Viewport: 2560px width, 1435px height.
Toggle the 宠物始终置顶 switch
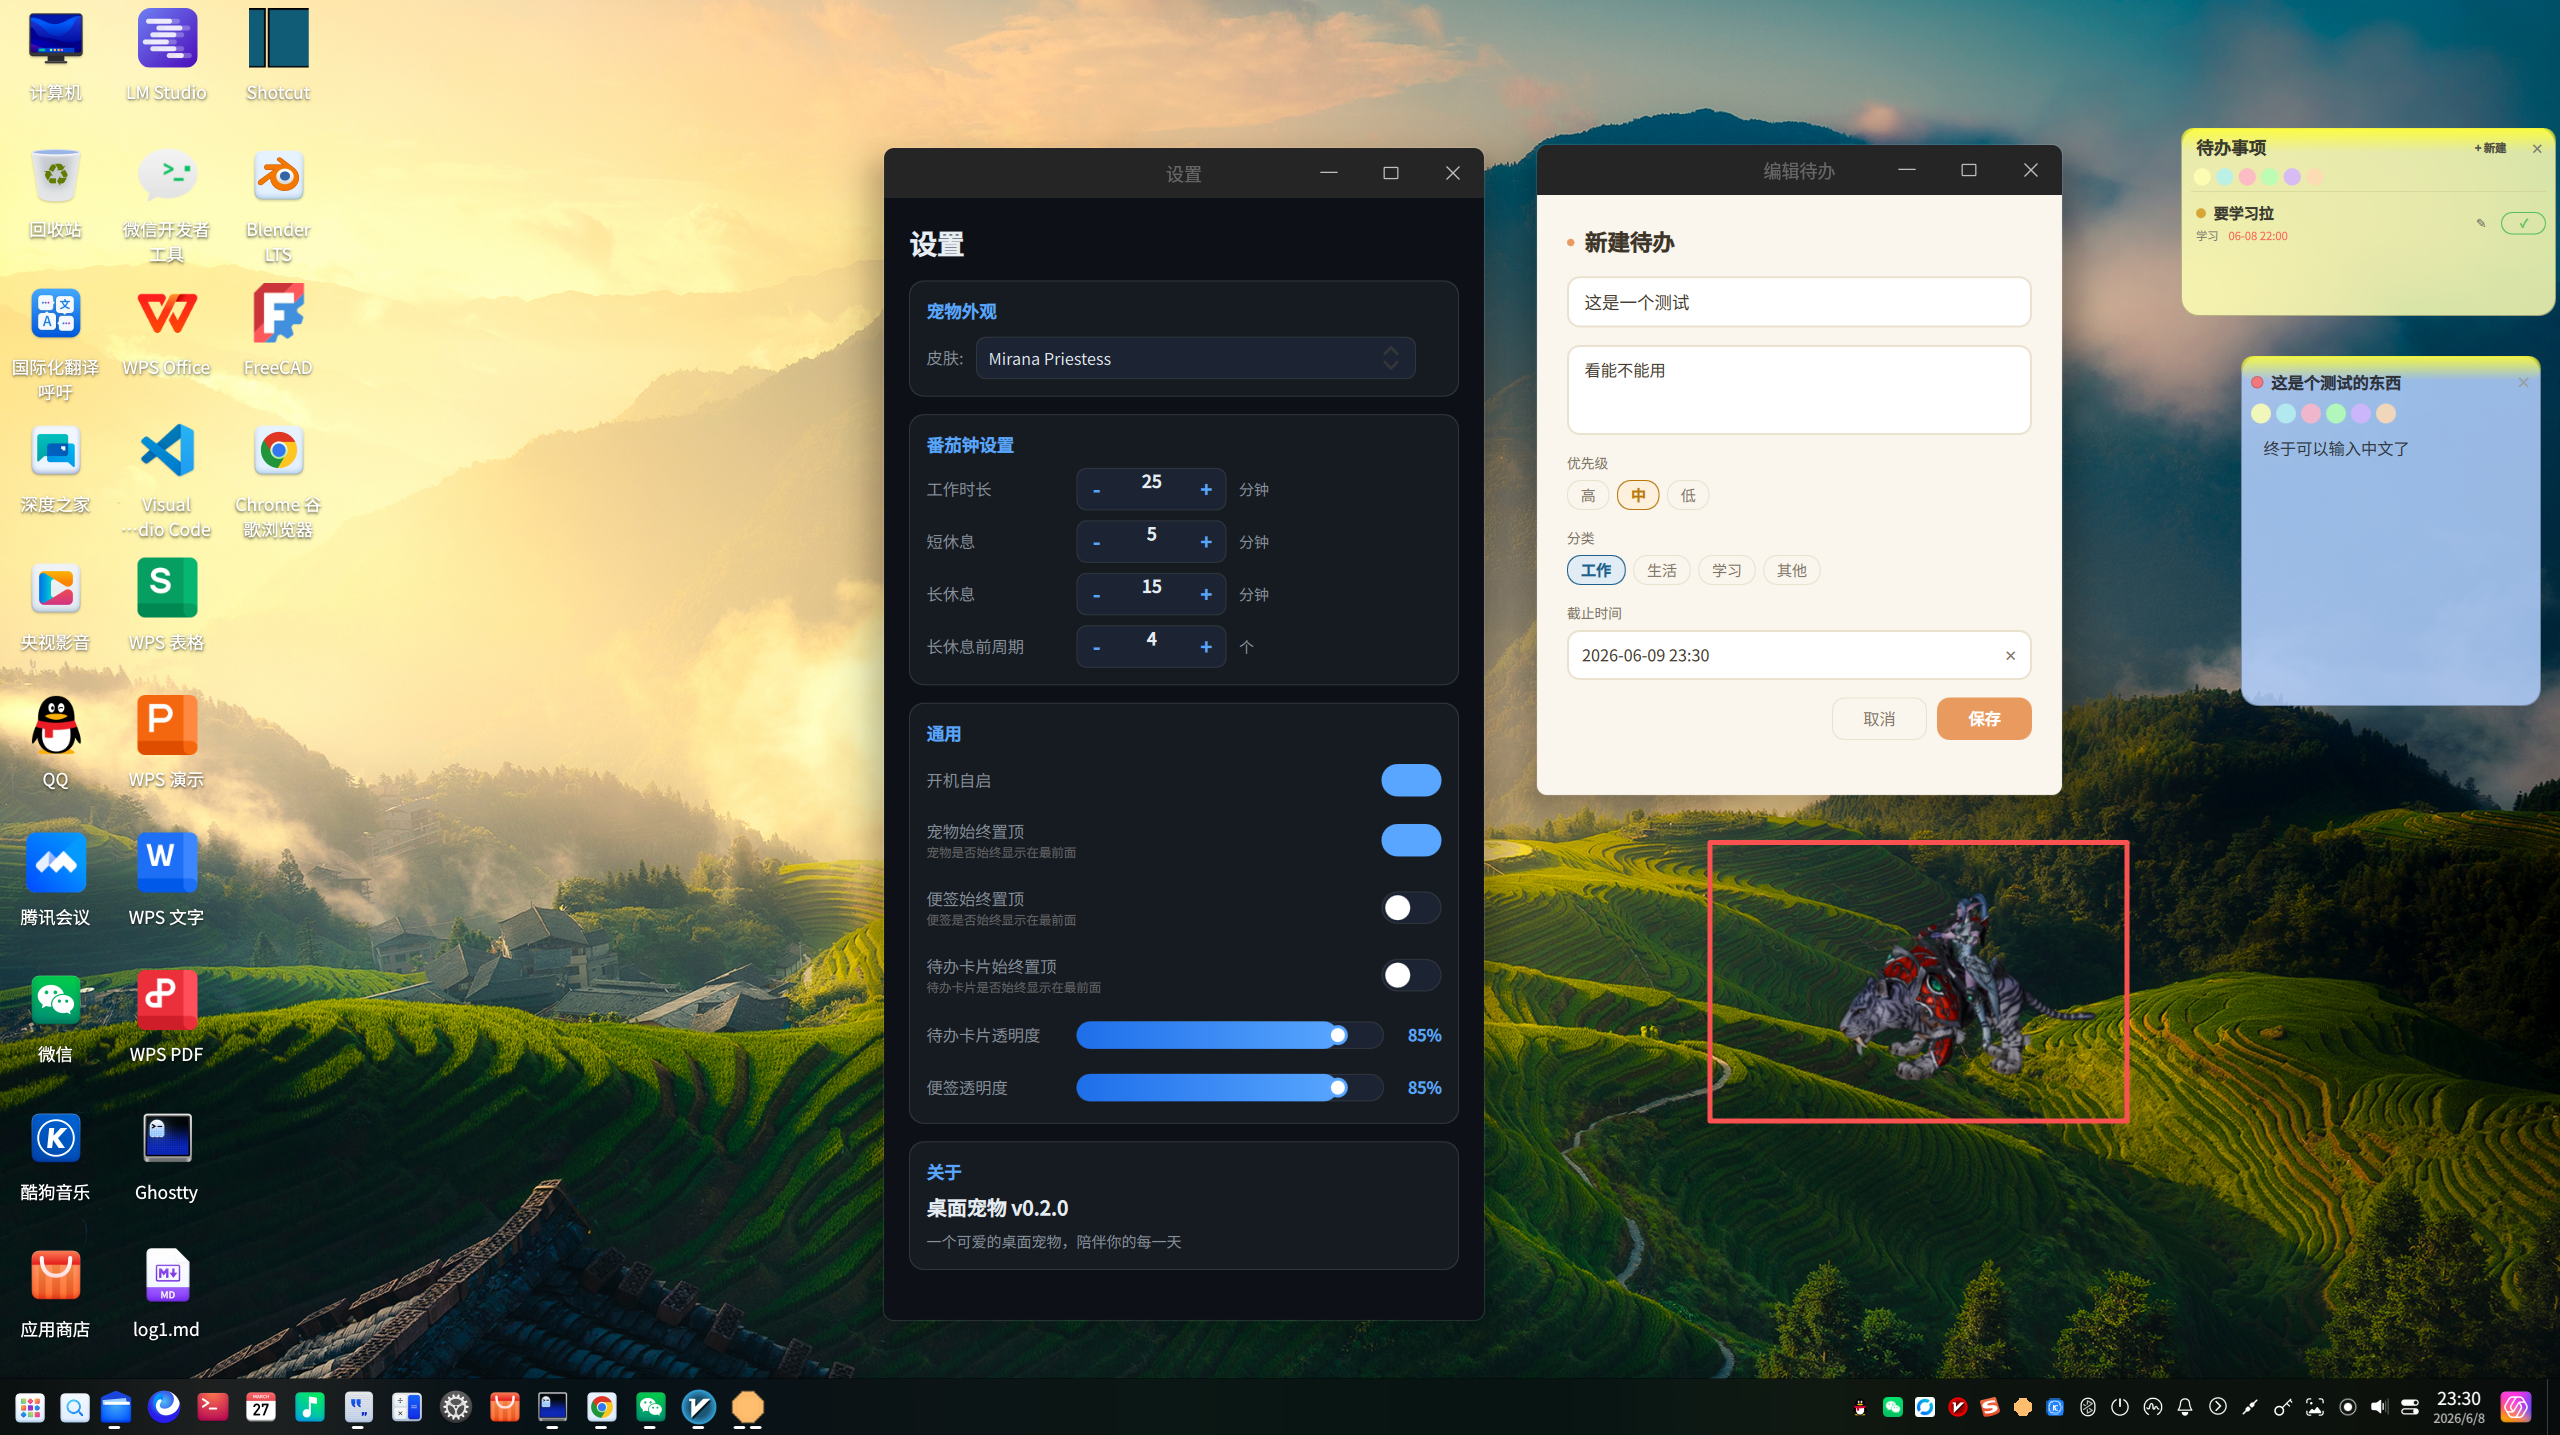coord(1411,840)
